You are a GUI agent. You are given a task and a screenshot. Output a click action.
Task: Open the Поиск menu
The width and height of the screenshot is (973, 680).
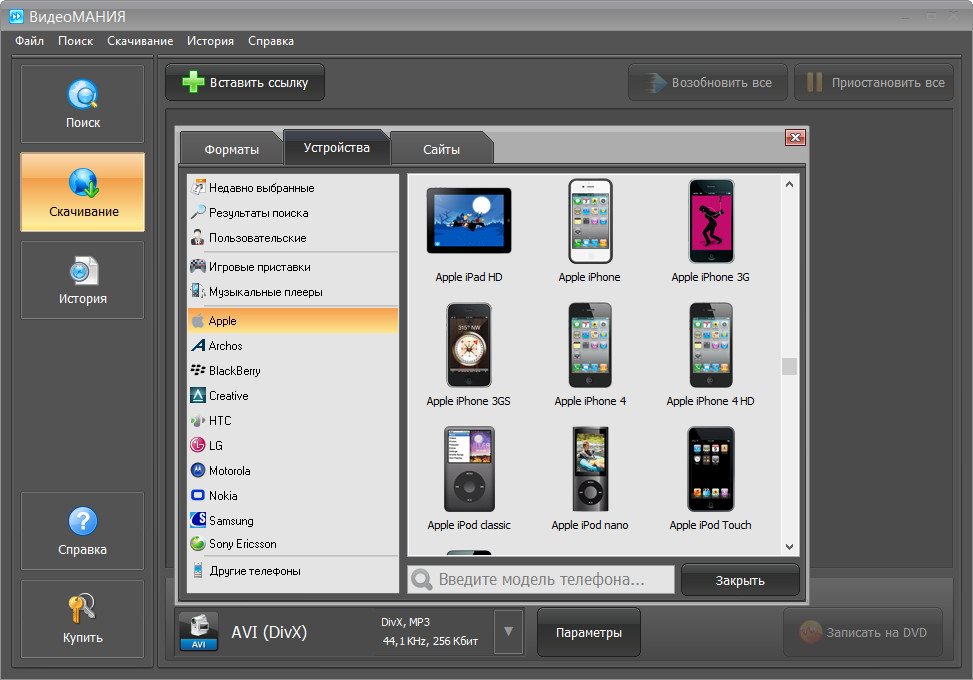point(75,41)
